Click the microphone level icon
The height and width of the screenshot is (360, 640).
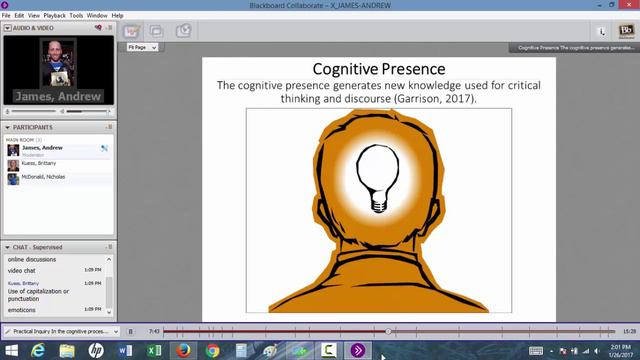pos(7,111)
